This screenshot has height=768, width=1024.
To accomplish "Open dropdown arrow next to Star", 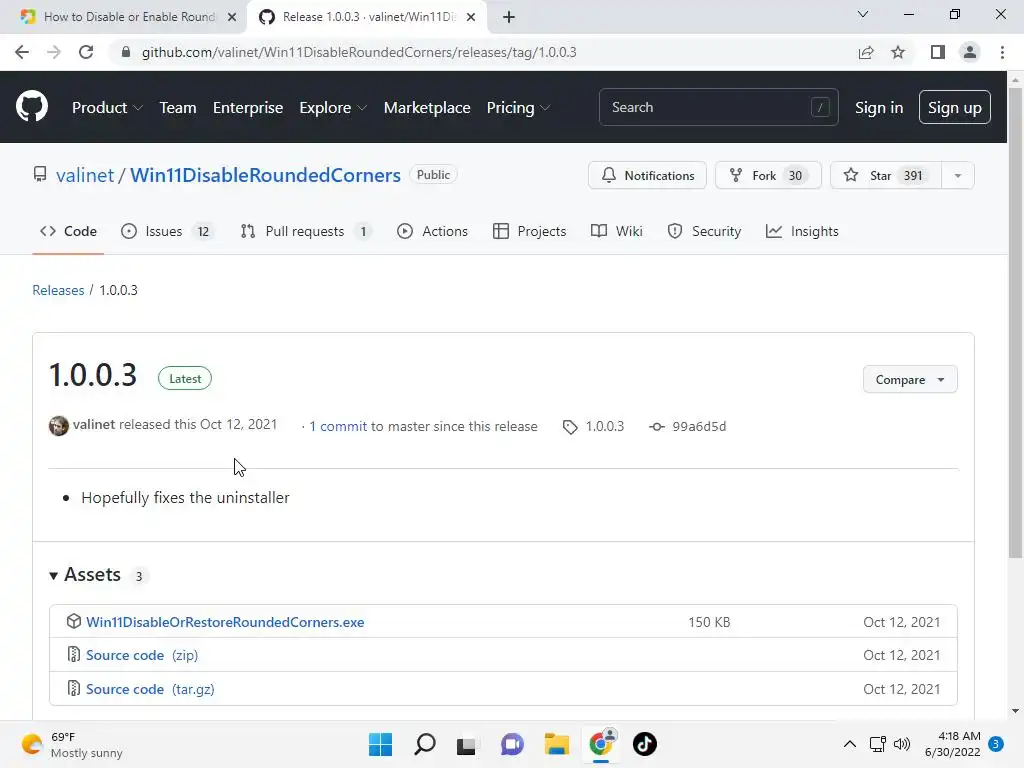I will [957, 176].
